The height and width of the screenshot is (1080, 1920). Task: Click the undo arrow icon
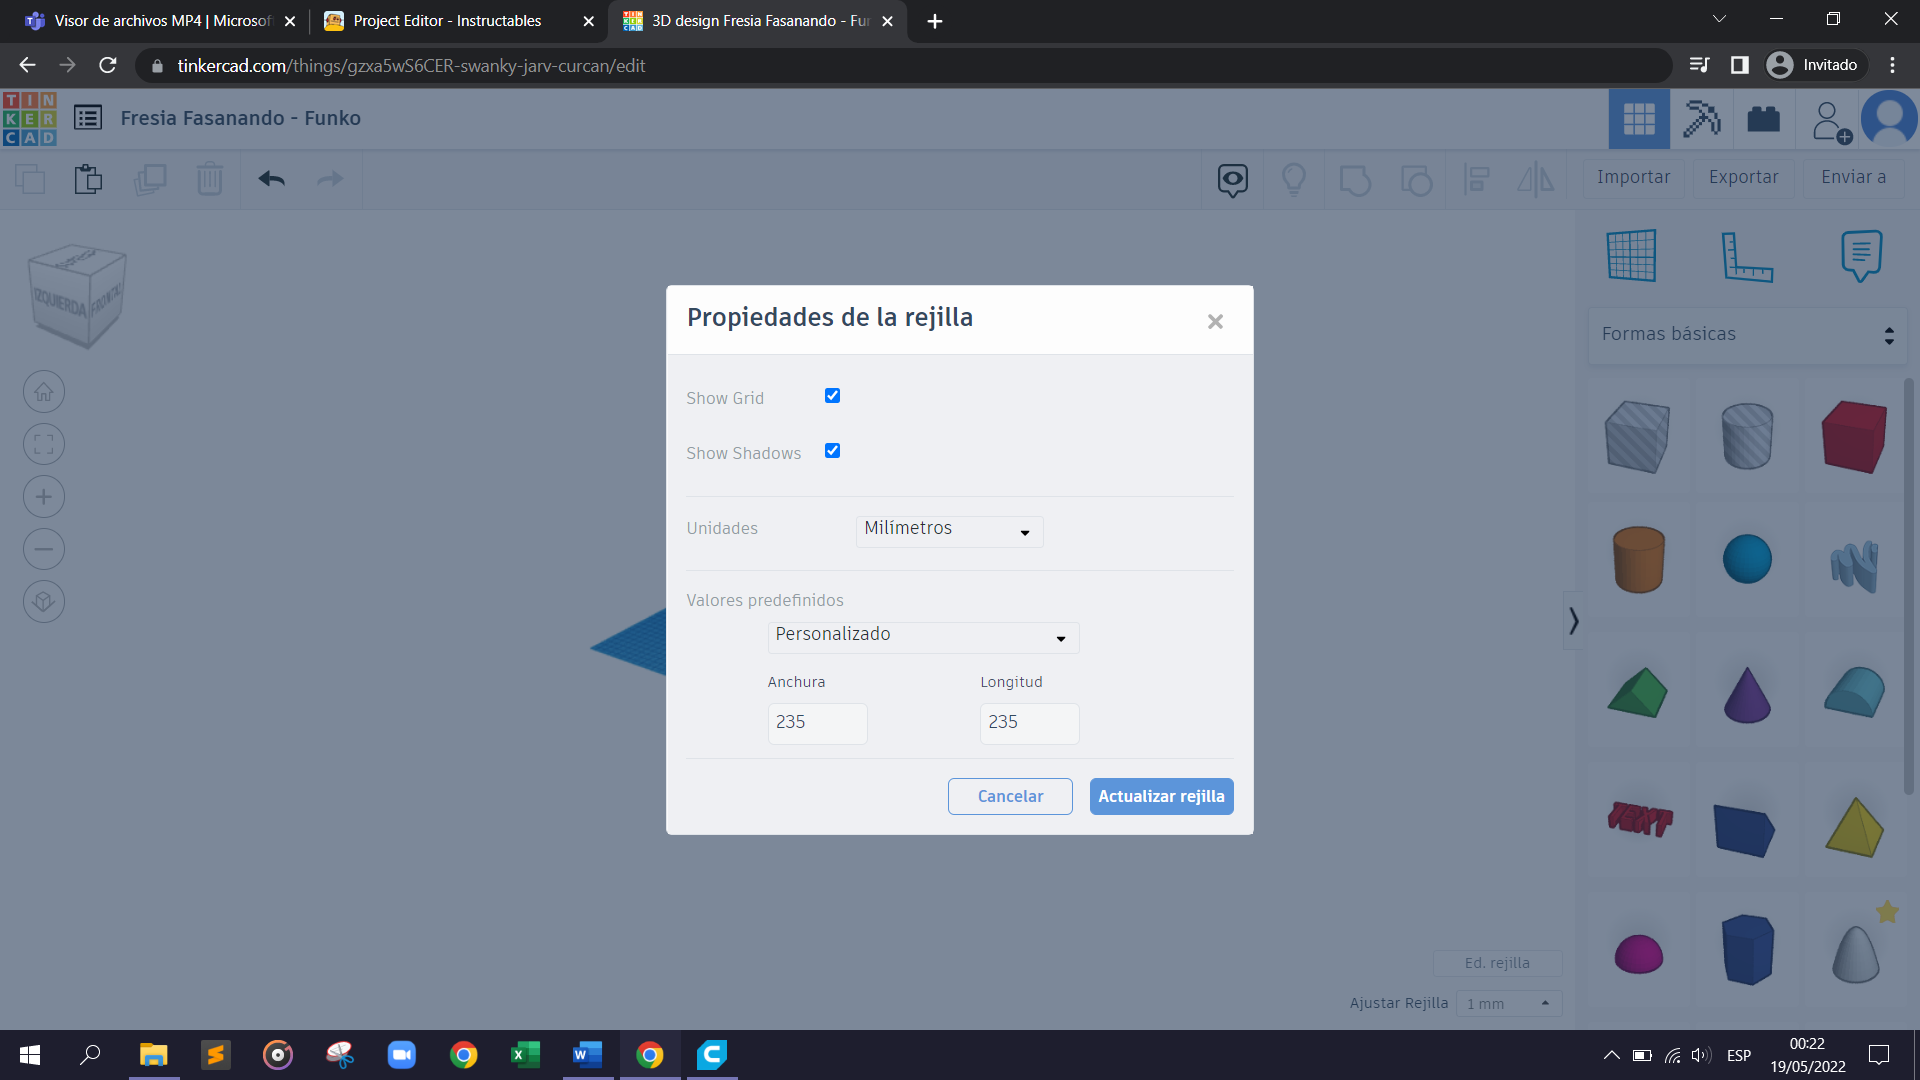271,179
